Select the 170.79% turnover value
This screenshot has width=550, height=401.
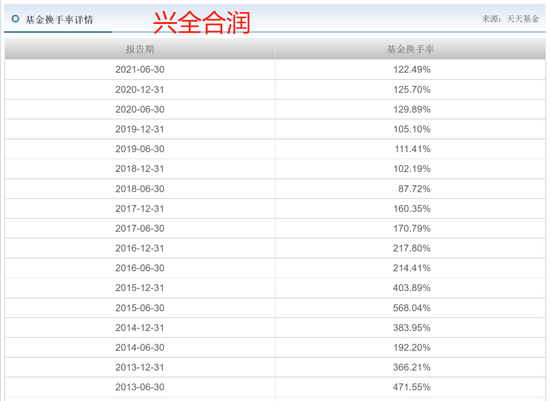(x=412, y=228)
